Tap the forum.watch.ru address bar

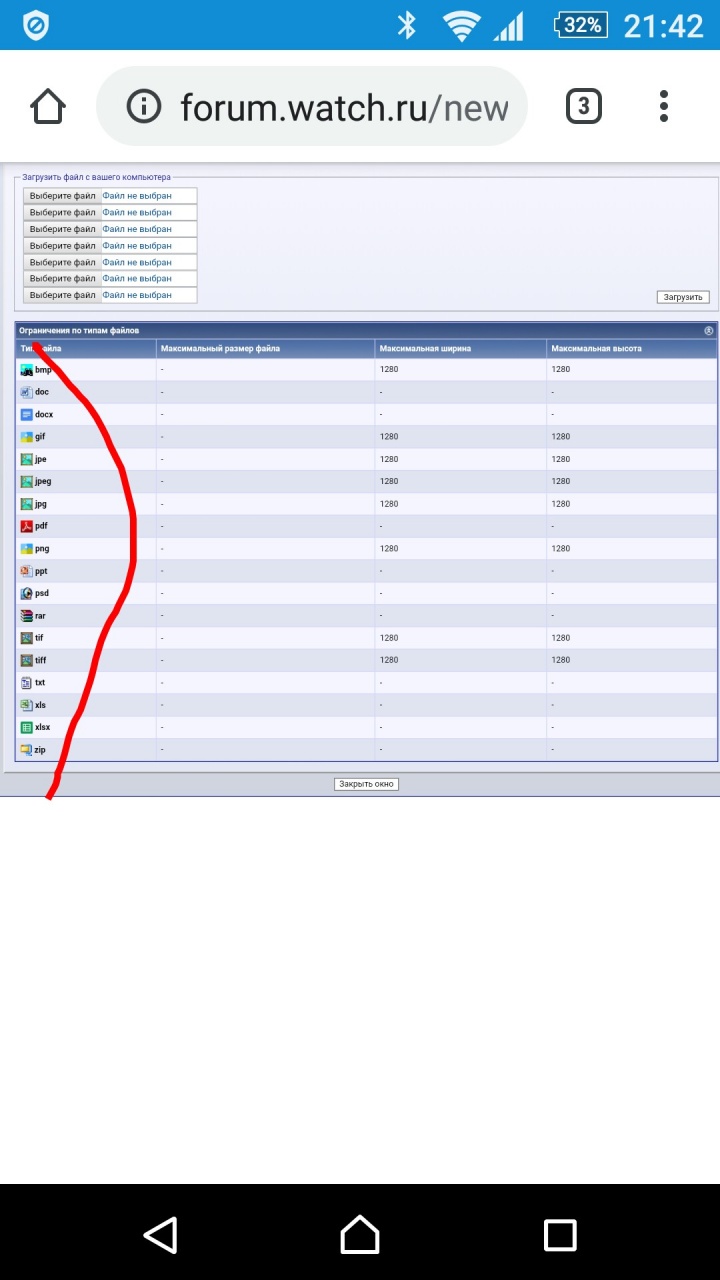[x=340, y=106]
